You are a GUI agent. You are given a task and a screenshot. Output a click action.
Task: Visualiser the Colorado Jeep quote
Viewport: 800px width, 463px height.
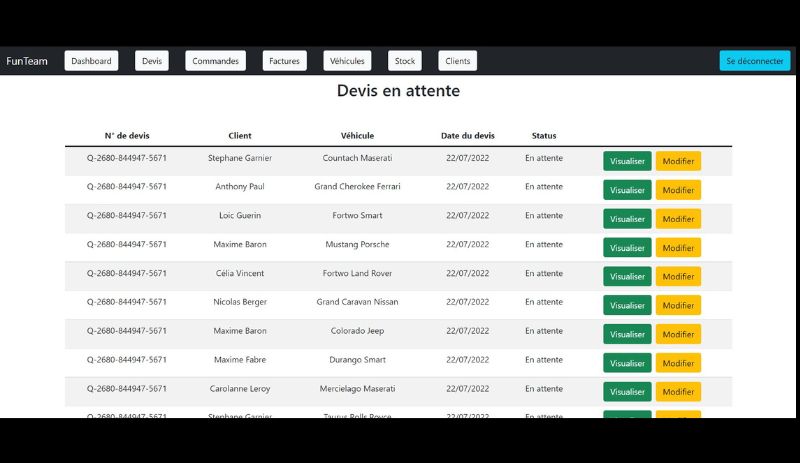[627, 334]
